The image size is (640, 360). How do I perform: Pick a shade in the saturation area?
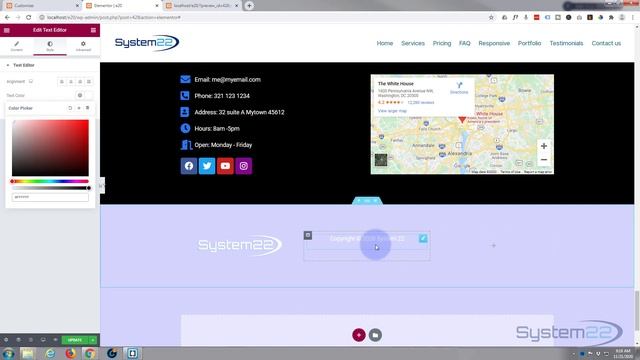pos(50,148)
